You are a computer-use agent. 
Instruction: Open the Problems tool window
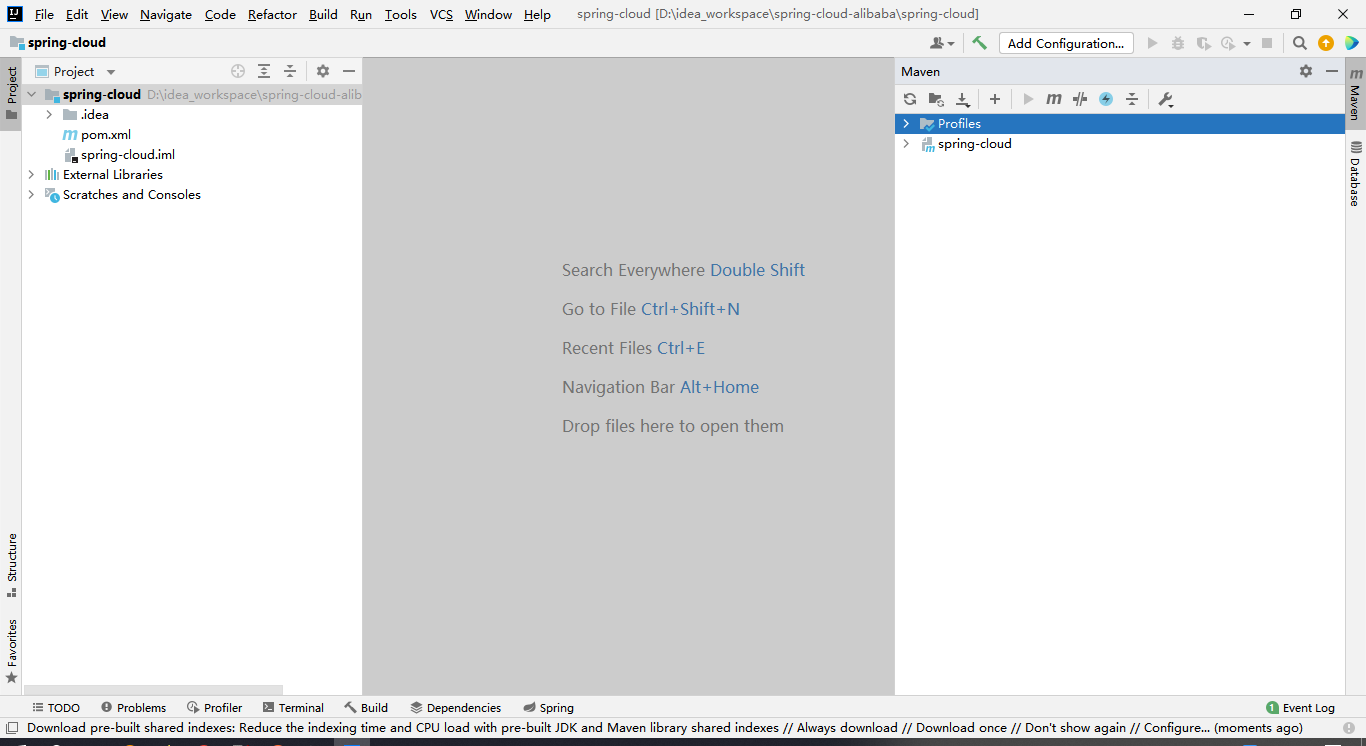[x=133, y=707]
